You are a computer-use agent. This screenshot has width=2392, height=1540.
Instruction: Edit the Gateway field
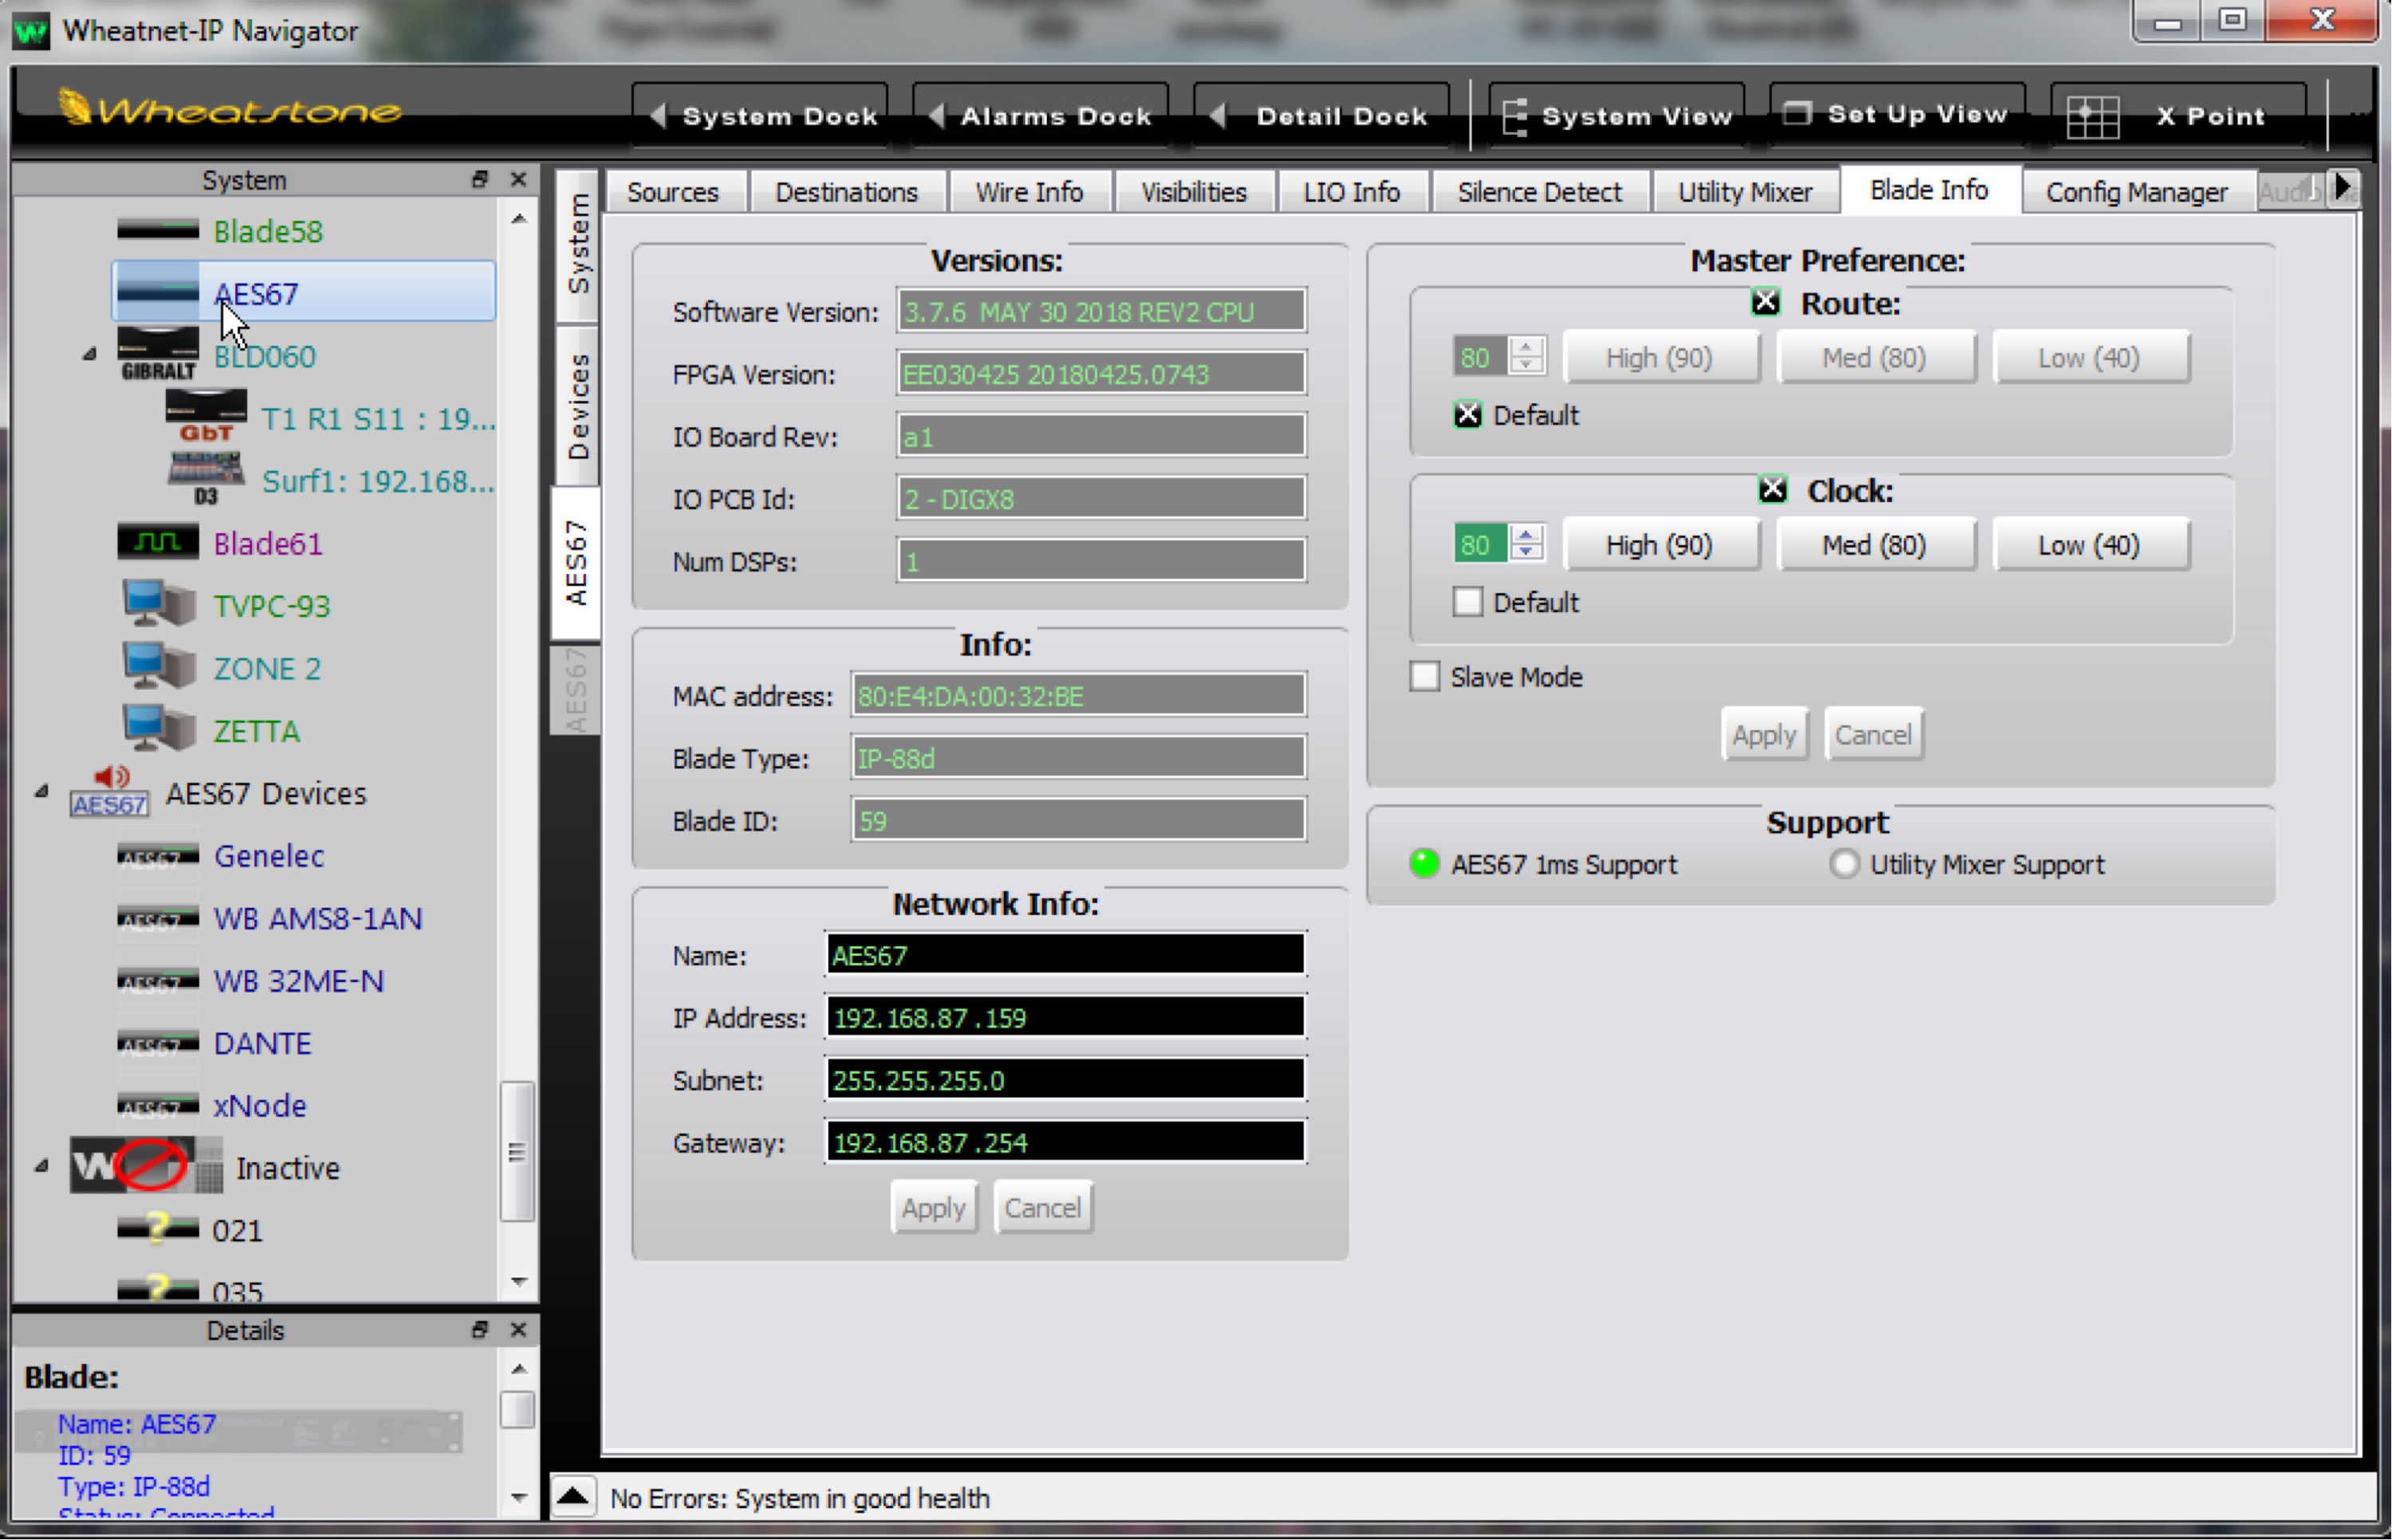click(1066, 1142)
